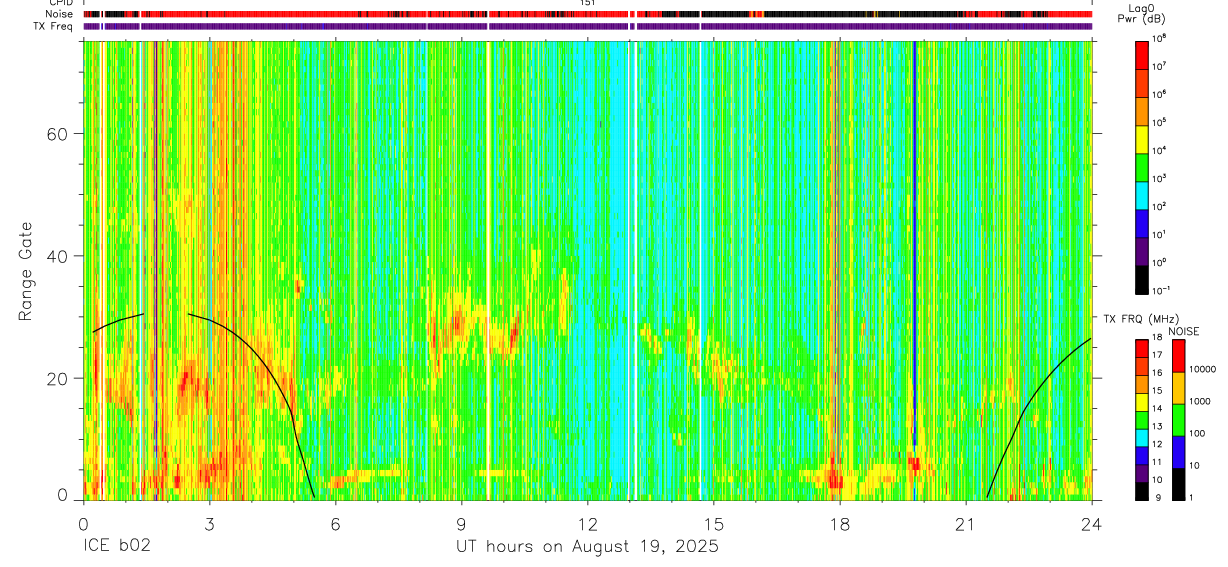Click the '15' tick on the UT hours axis
This screenshot has width=1228, height=567.
click(x=714, y=524)
